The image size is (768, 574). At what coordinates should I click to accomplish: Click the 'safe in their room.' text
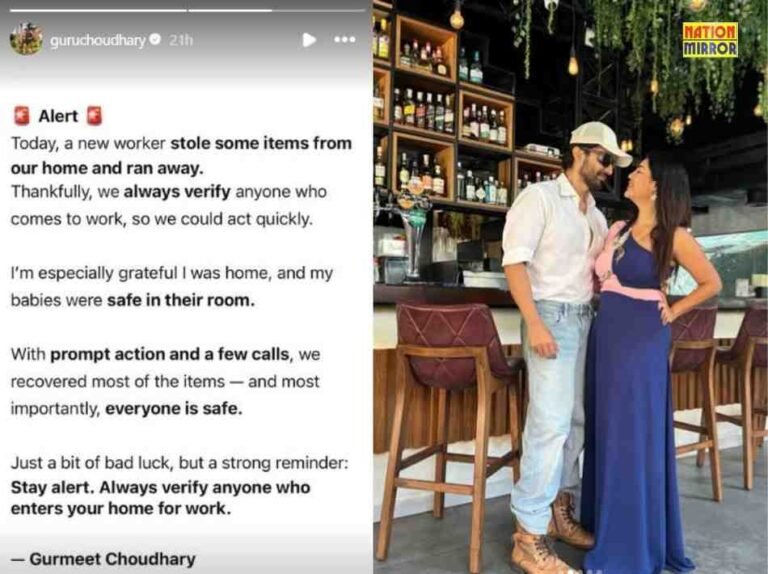pos(181,300)
